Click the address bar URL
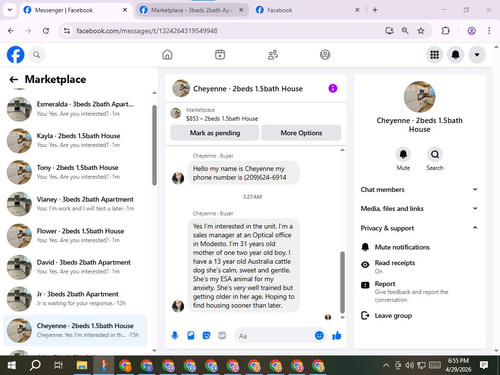 click(147, 31)
